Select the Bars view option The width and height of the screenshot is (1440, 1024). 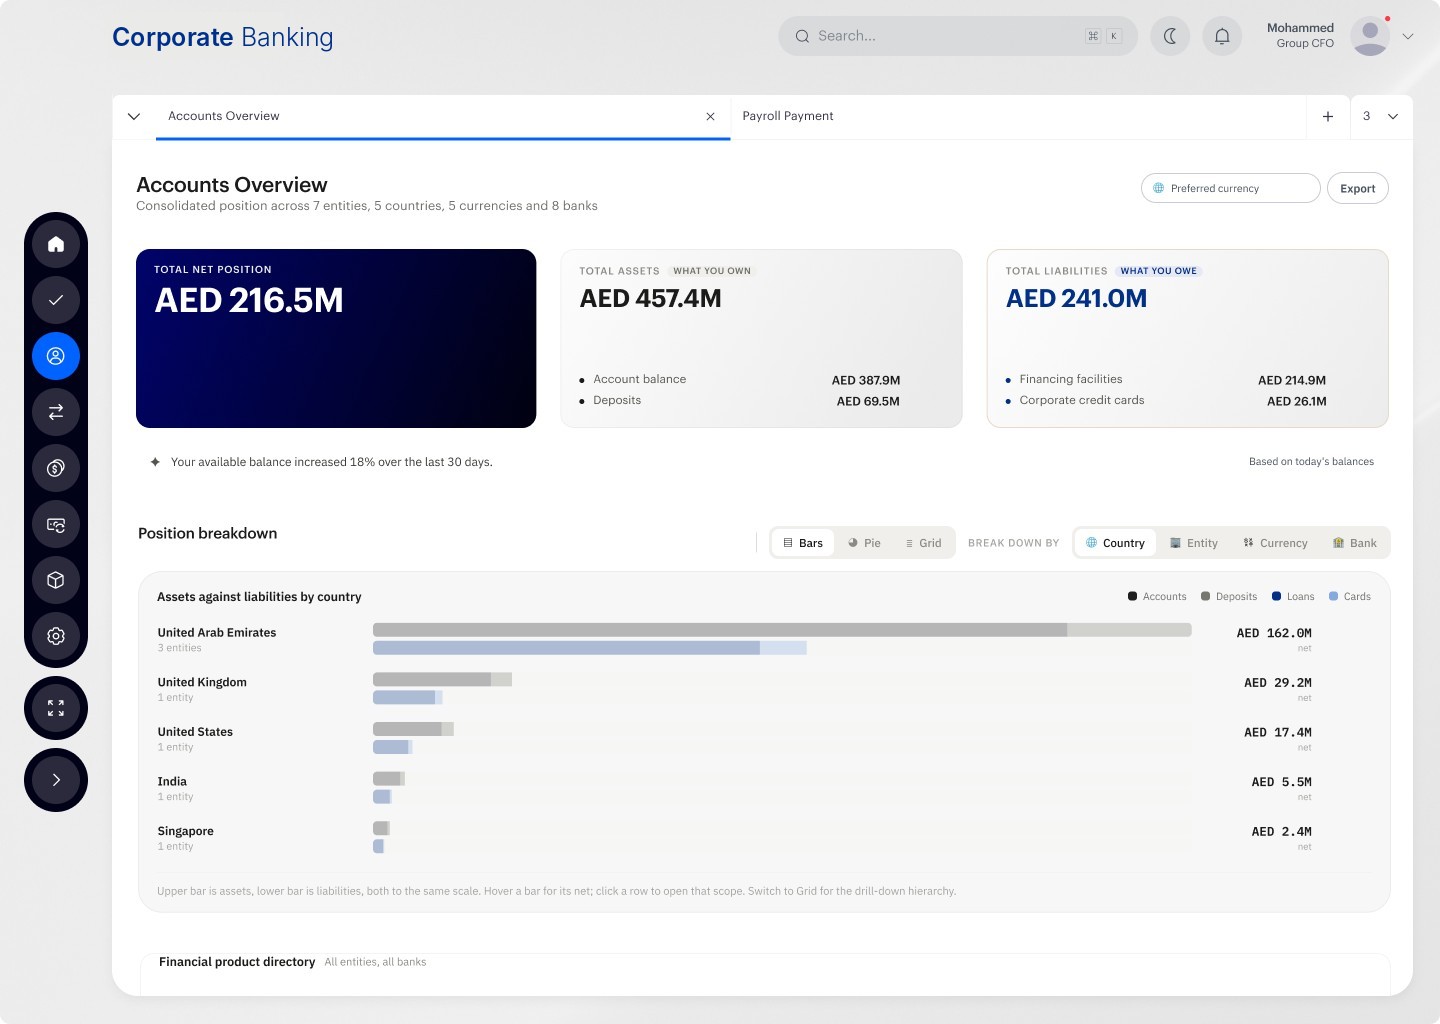point(803,543)
